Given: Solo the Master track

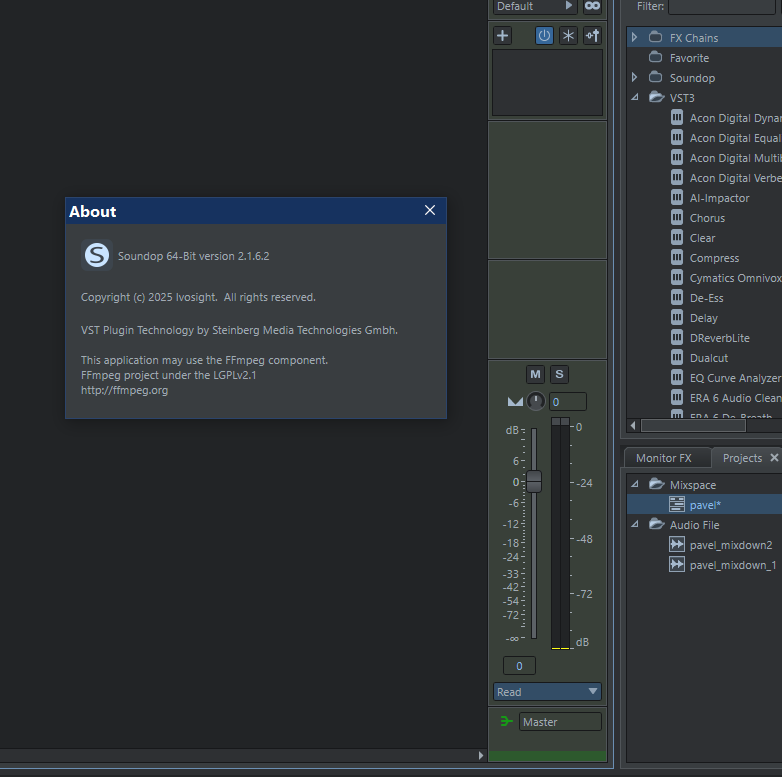Looking at the screenshot, I should (x=559, y=374).
